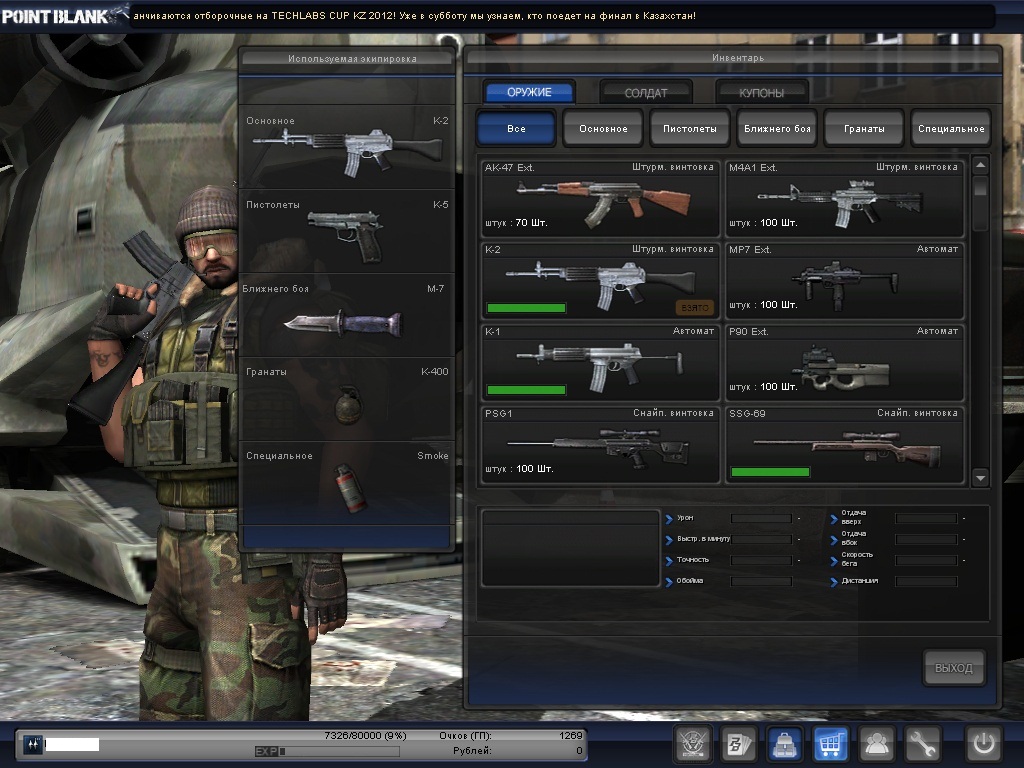Select the M4A1 Ext. weapon card
Viewport: 1024px width, 768px height.
[x=844, y=199]
